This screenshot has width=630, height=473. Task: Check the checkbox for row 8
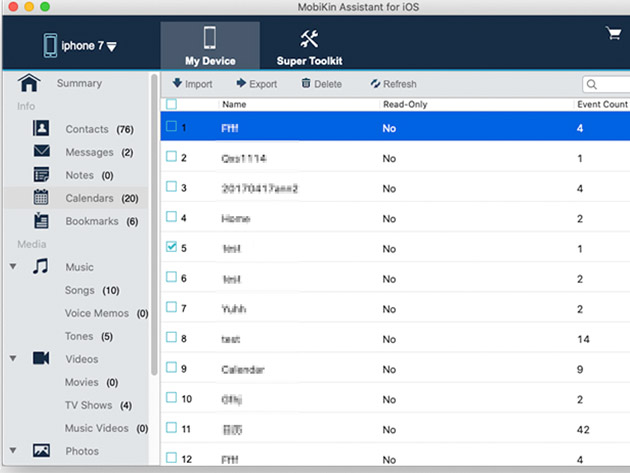click(172, 337)
